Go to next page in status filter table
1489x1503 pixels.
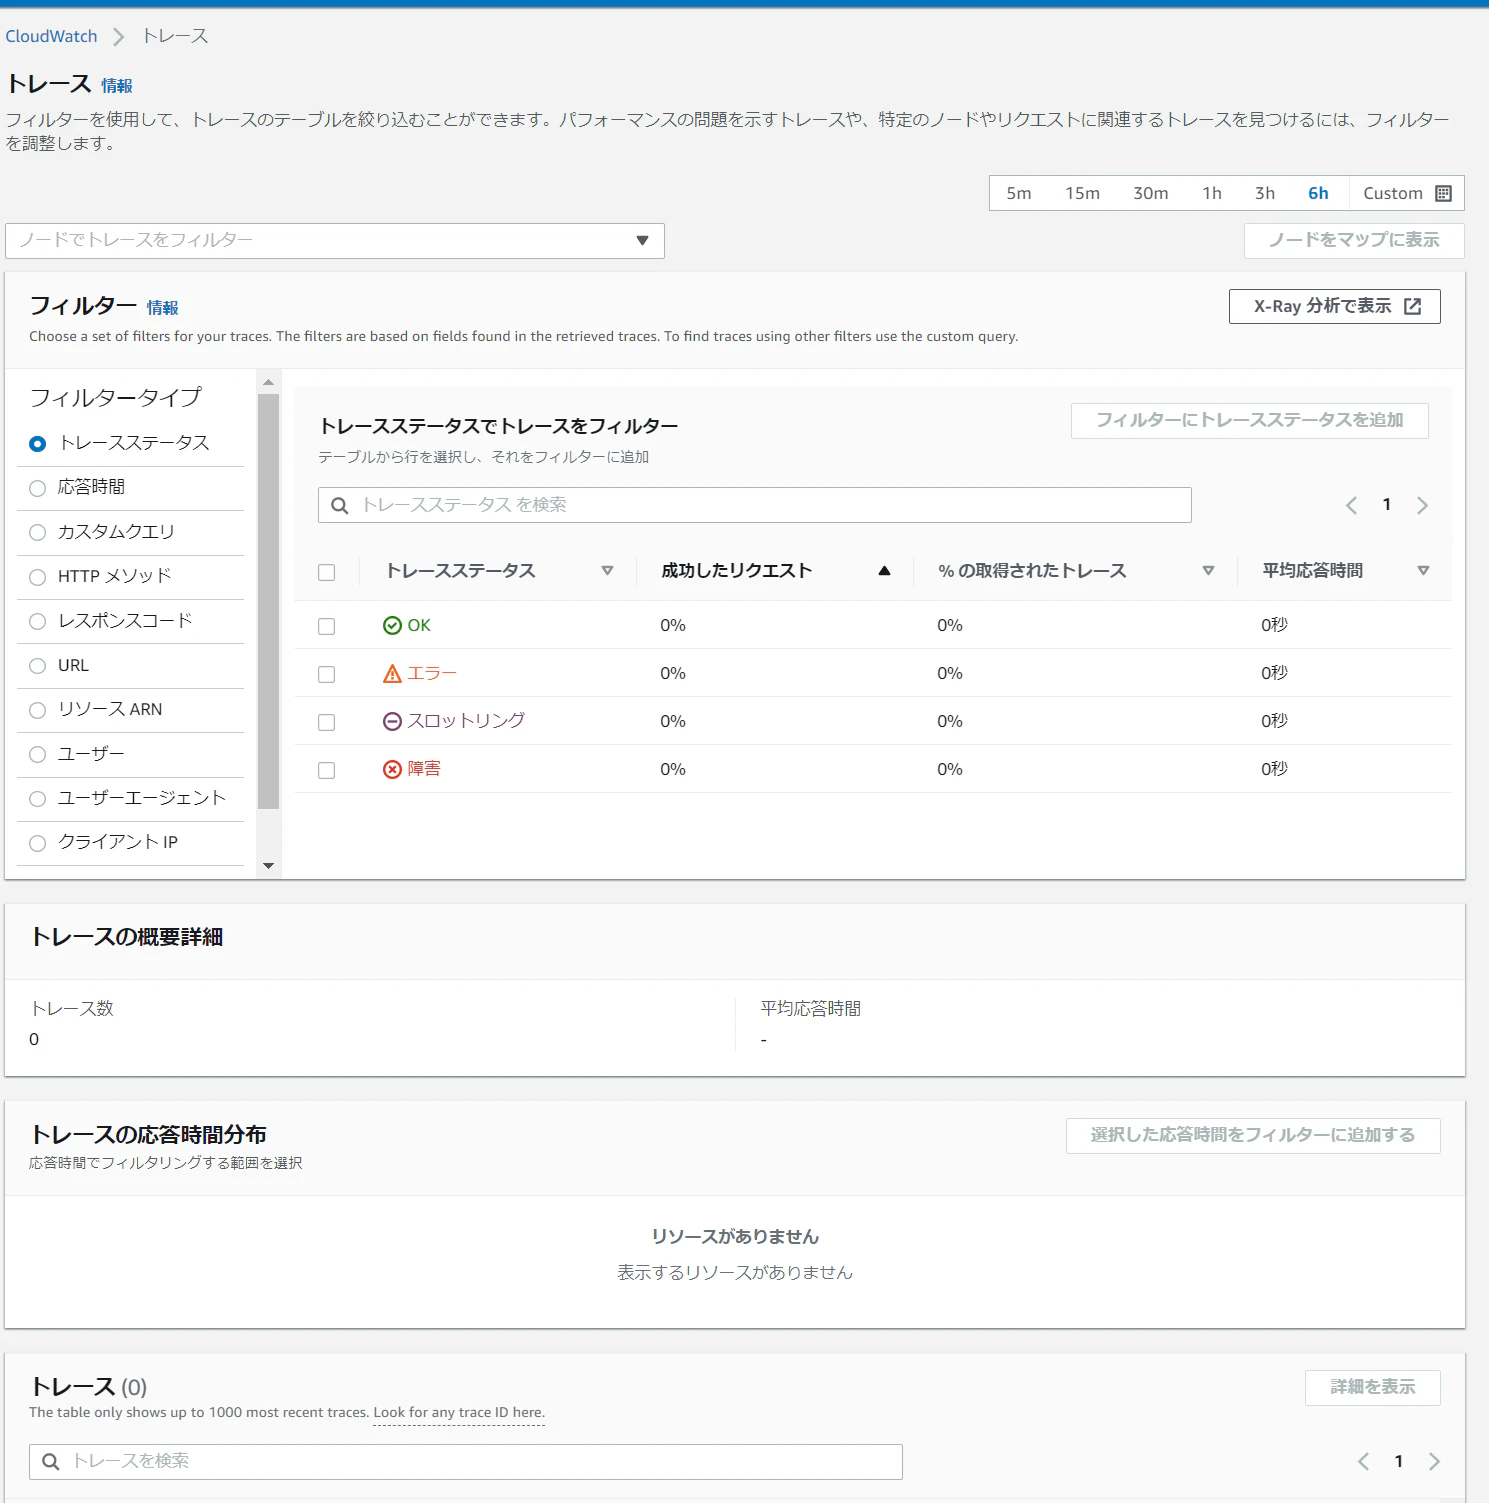coord(1422,505)
